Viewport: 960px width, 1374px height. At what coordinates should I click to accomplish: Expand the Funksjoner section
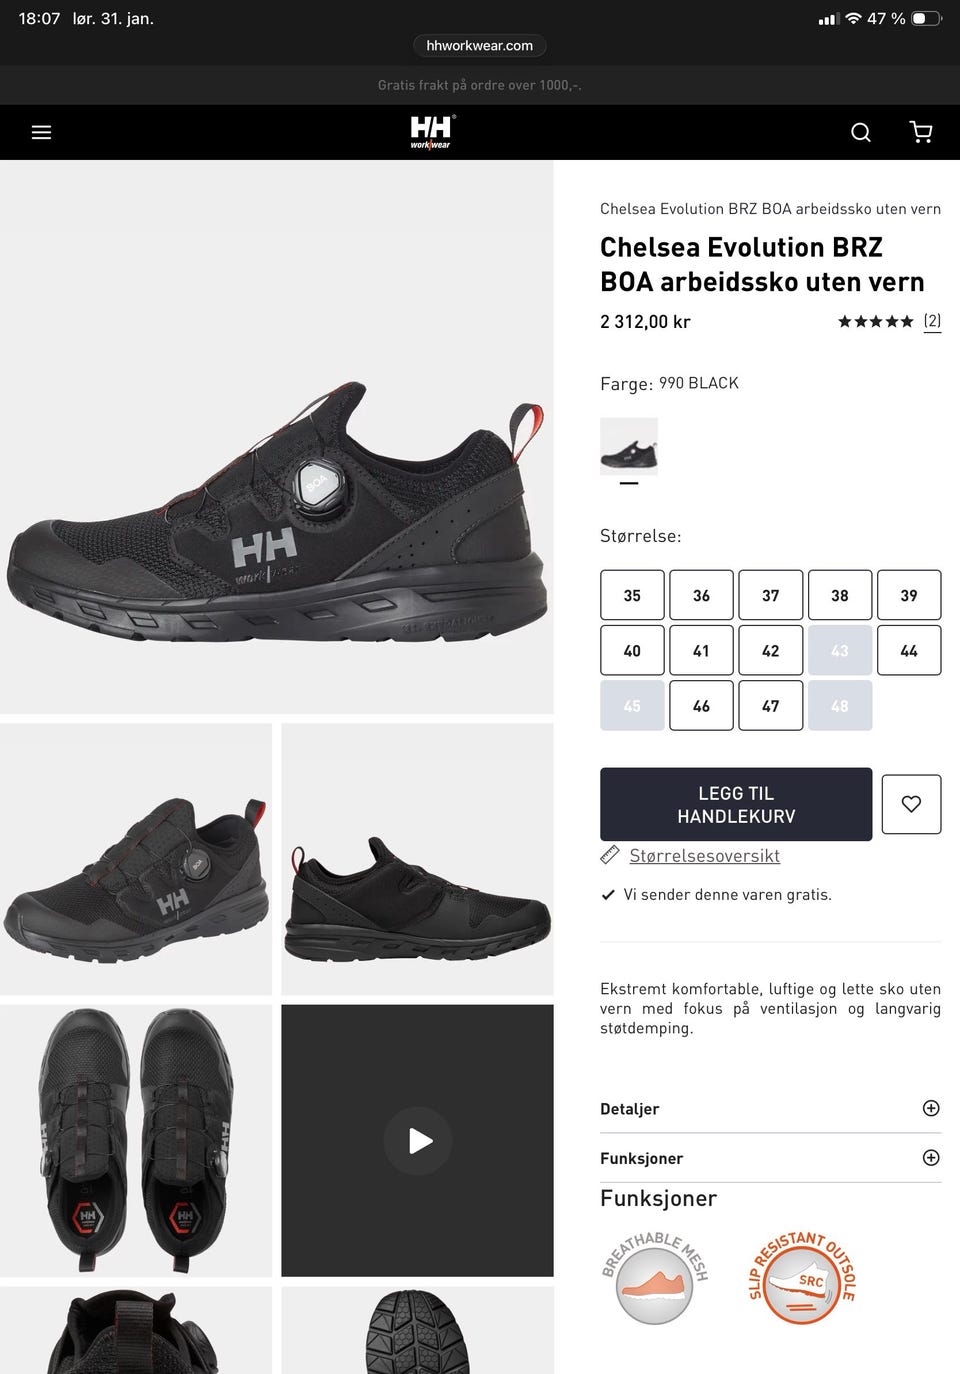[x=770, y=1158]
